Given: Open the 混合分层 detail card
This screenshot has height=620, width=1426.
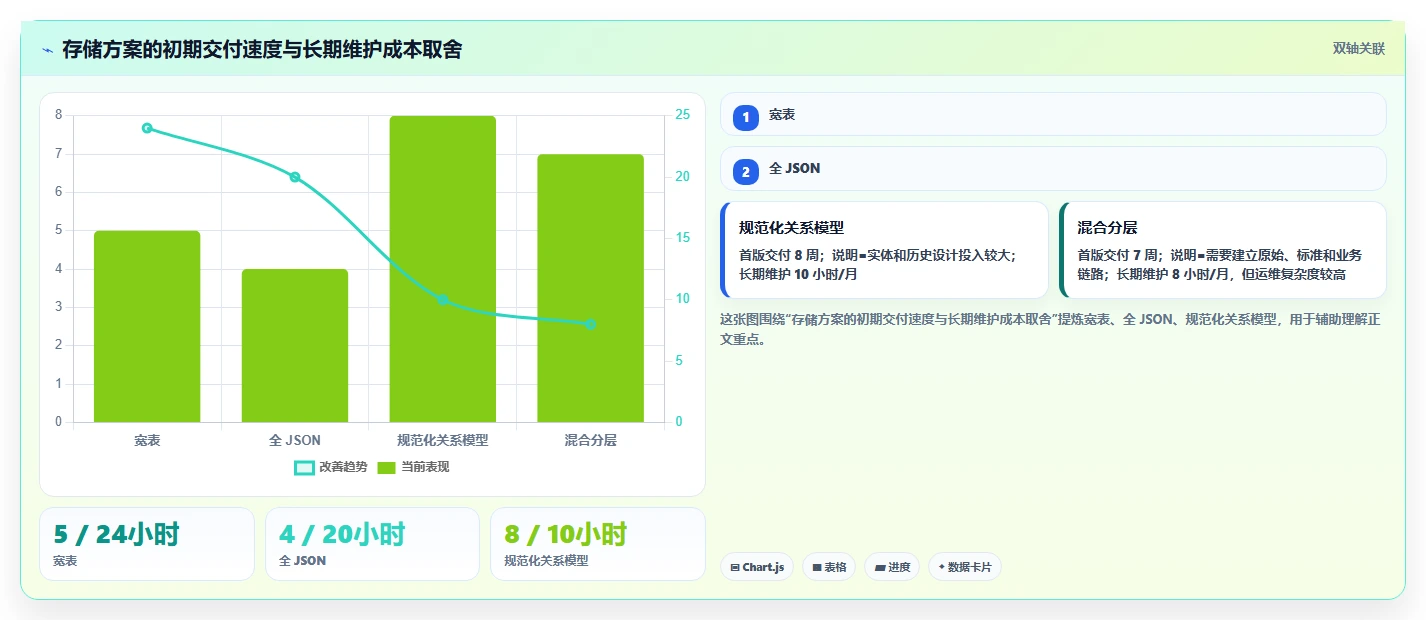Looking at the screenshot, I should [x=1223, y=250].
